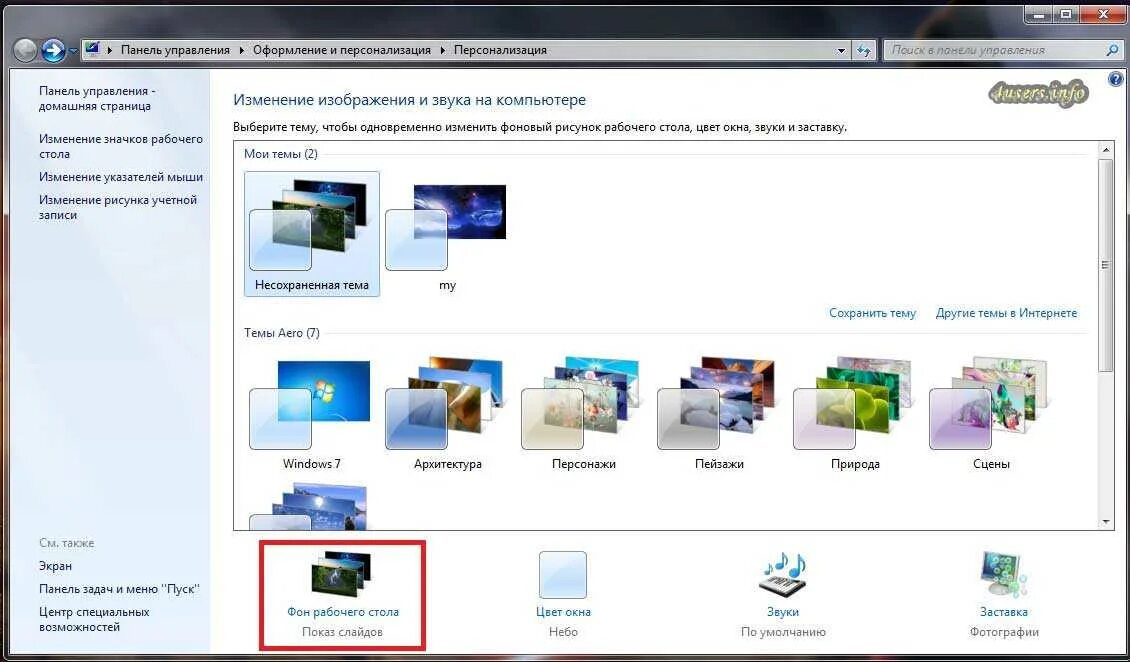
Task: Click the Control Panel icon in address bar
Action: 92,50
